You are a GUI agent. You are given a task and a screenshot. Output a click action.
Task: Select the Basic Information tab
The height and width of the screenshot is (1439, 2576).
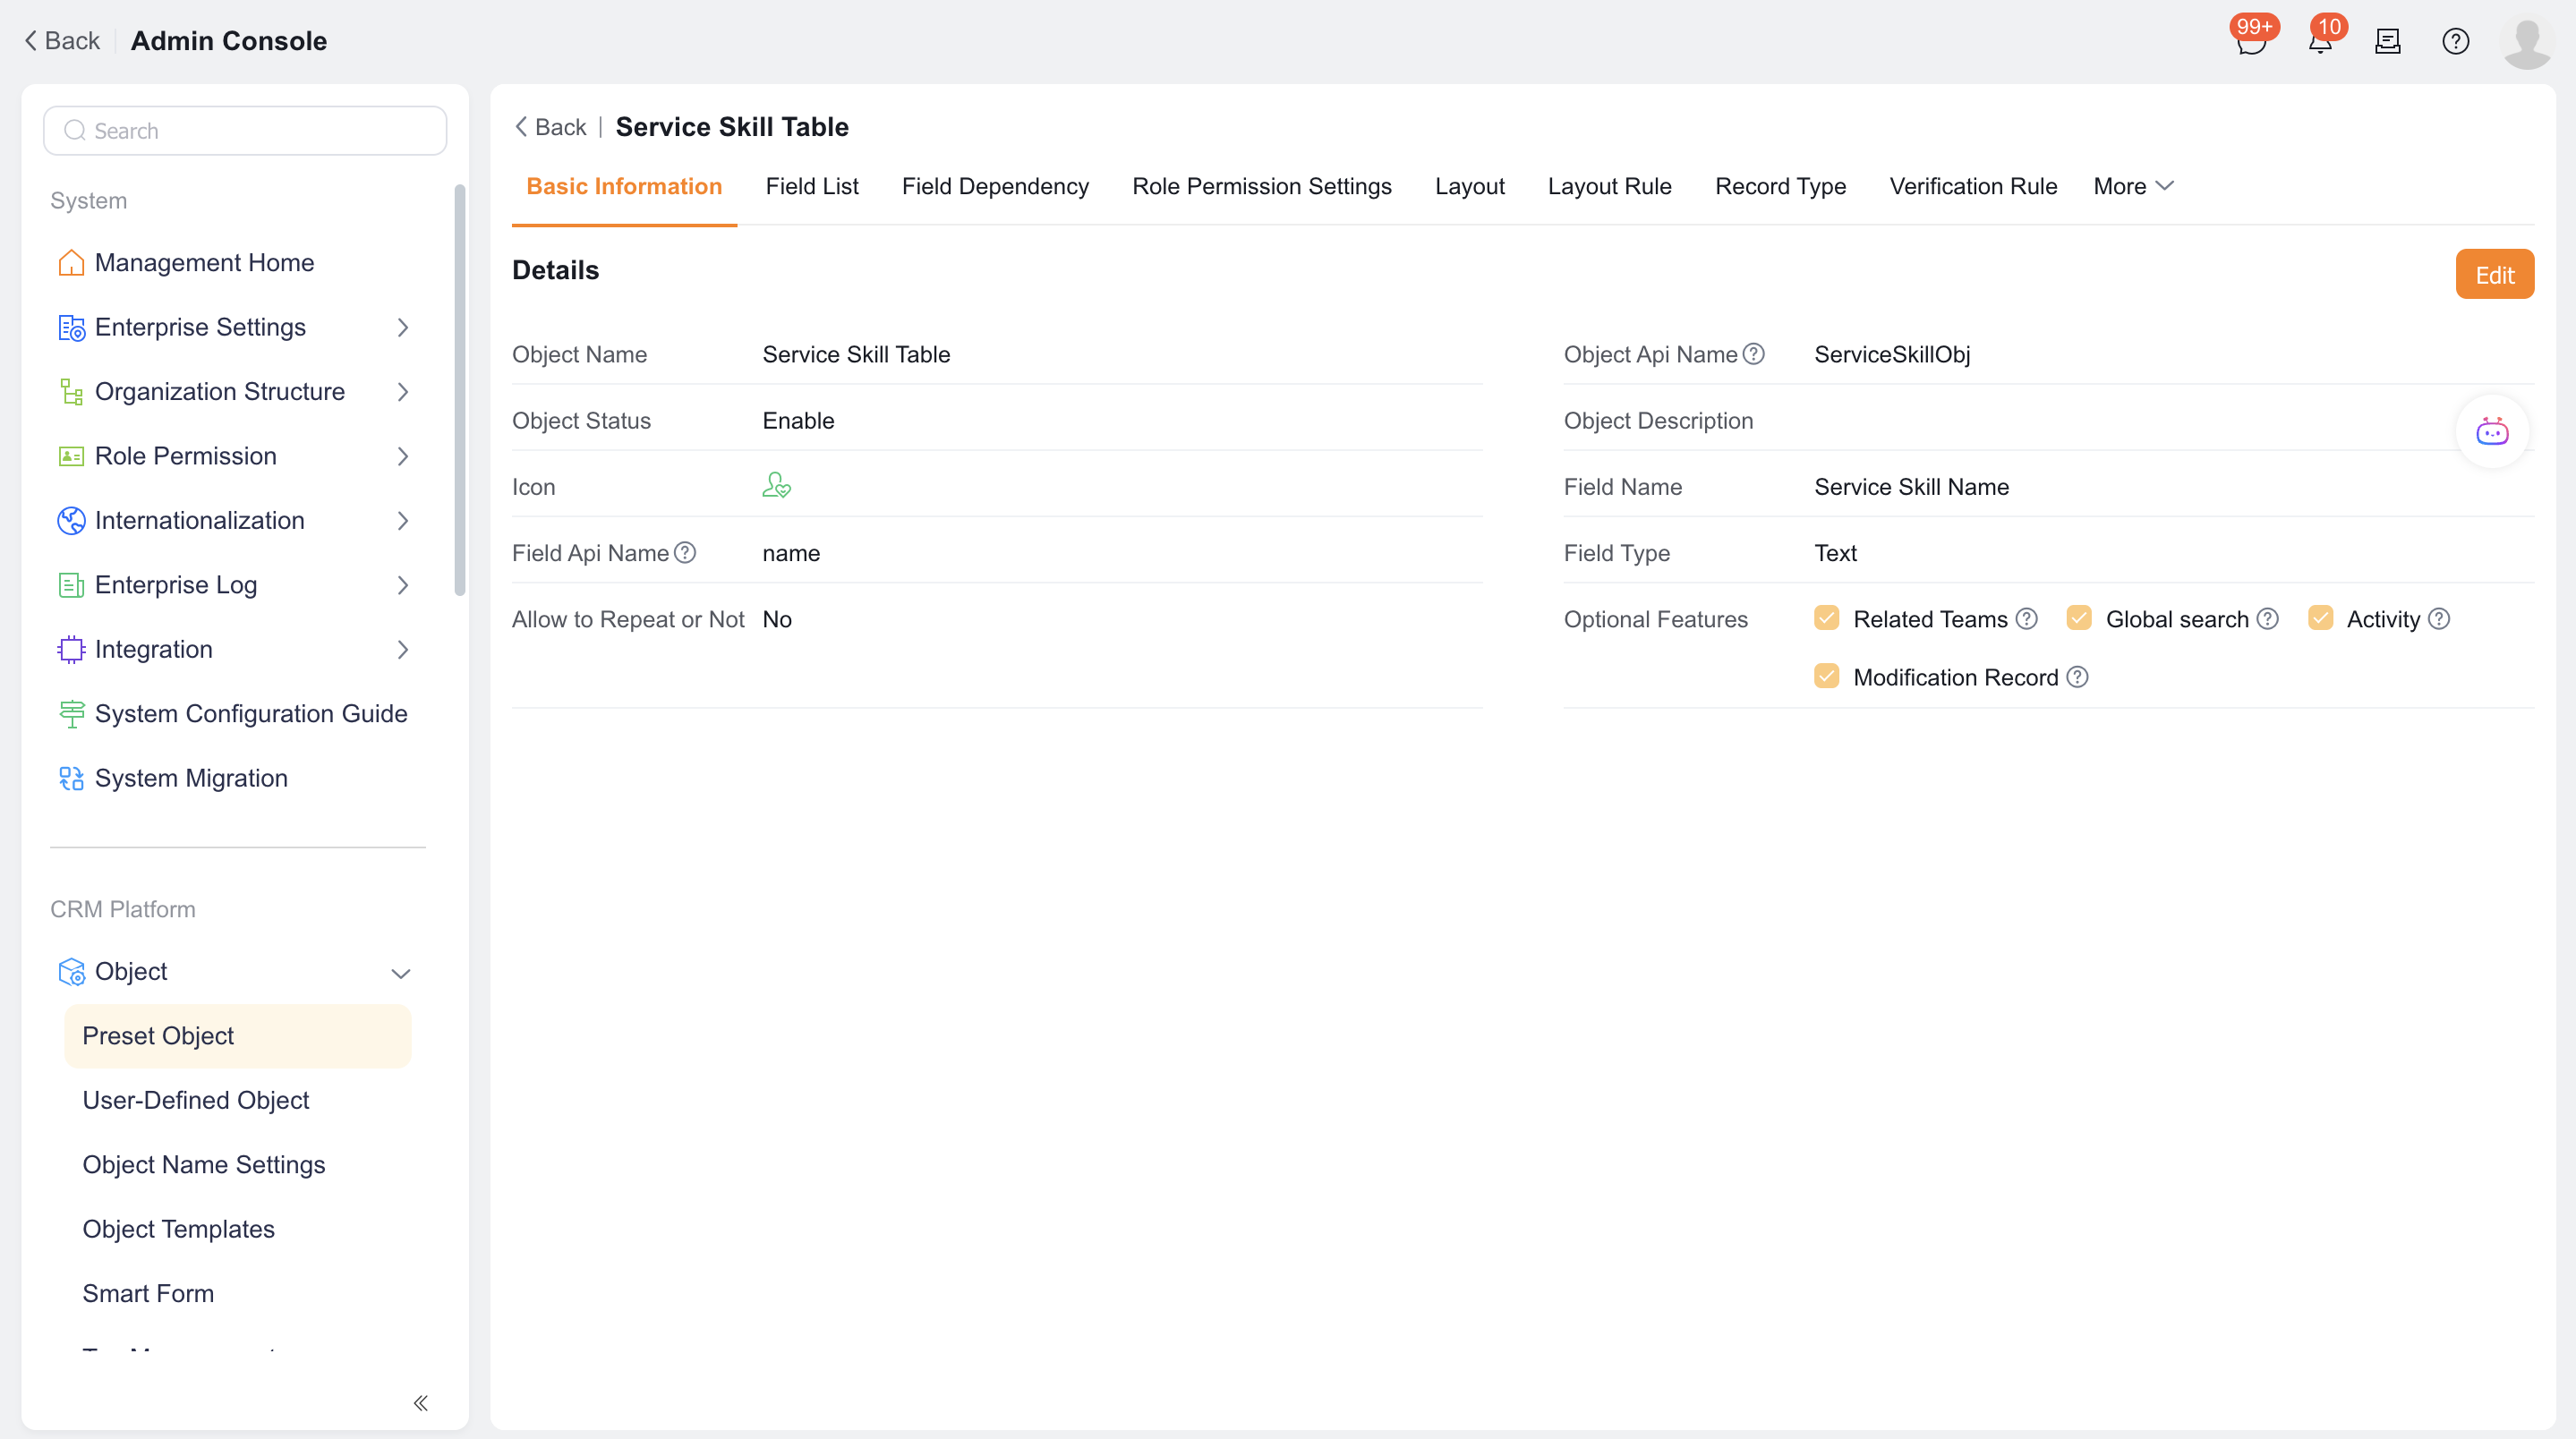(x=624, y=187)
